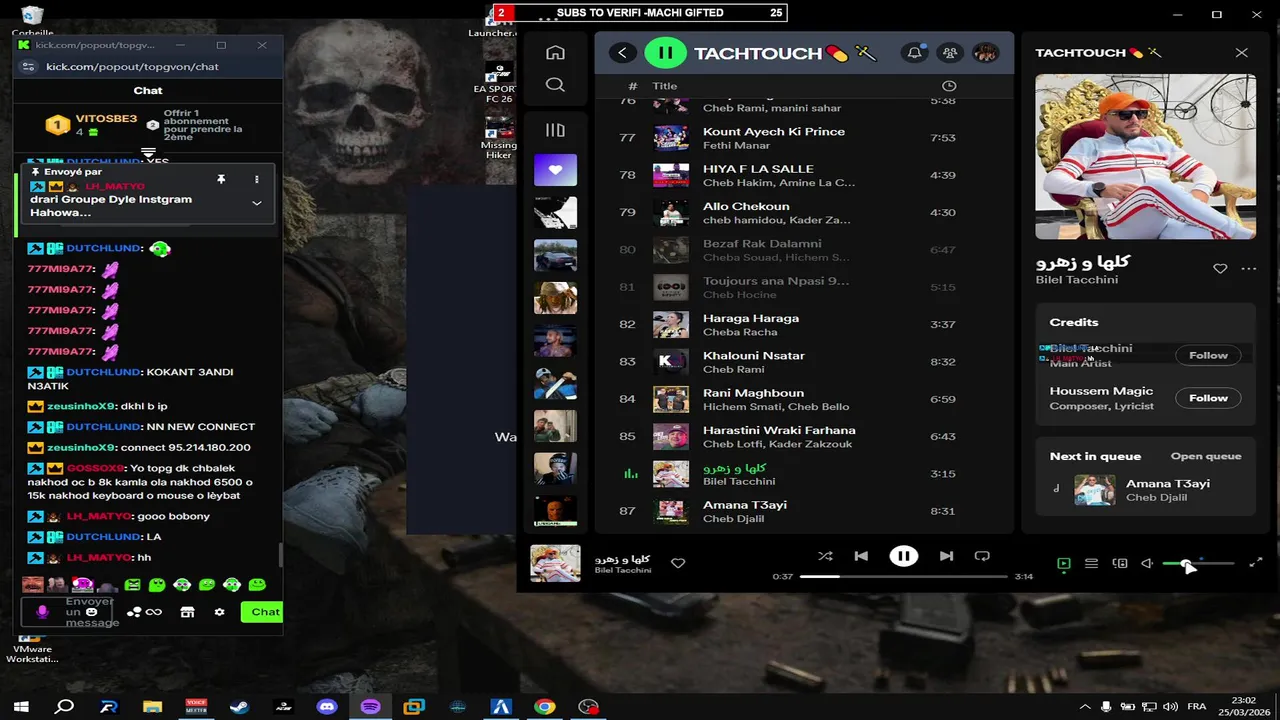
Task: Close the Now Playing panel
Action: tap(1241, 53)
